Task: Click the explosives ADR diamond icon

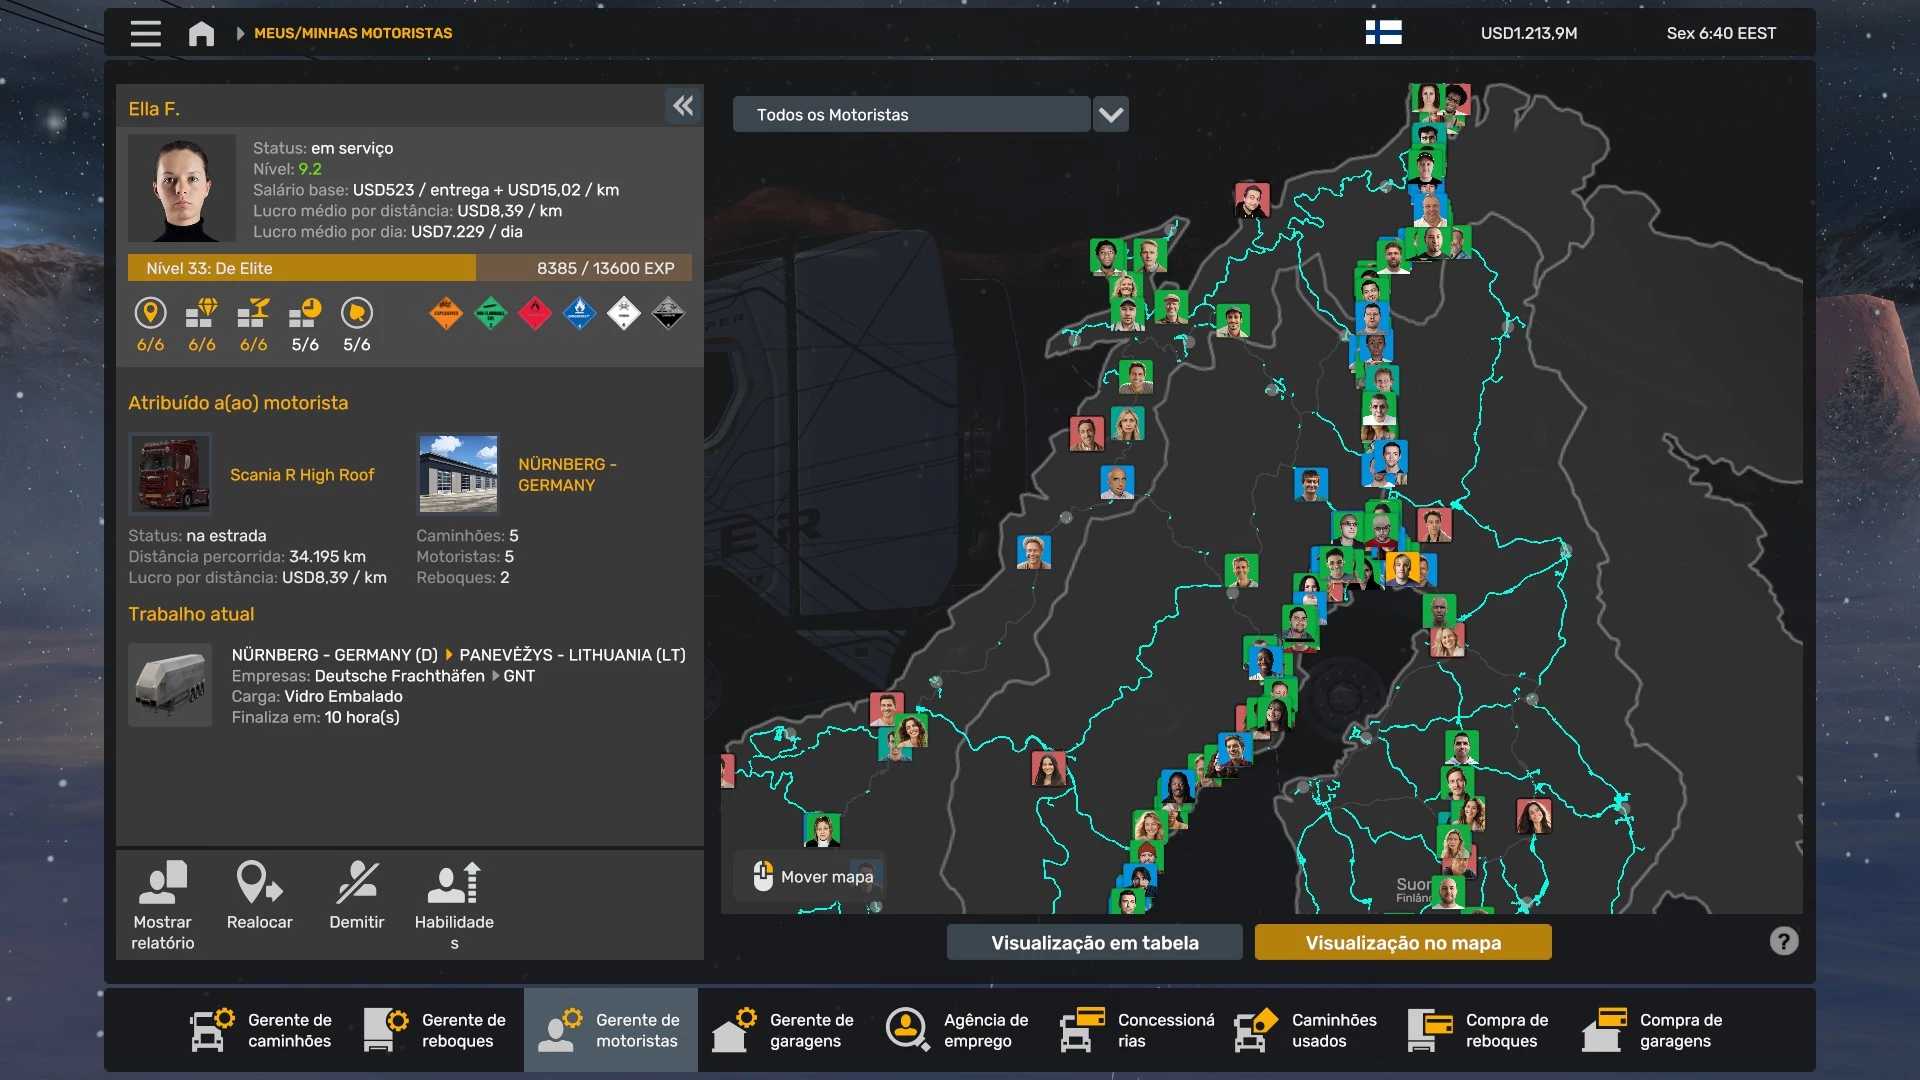Action: tap(446, 313)
